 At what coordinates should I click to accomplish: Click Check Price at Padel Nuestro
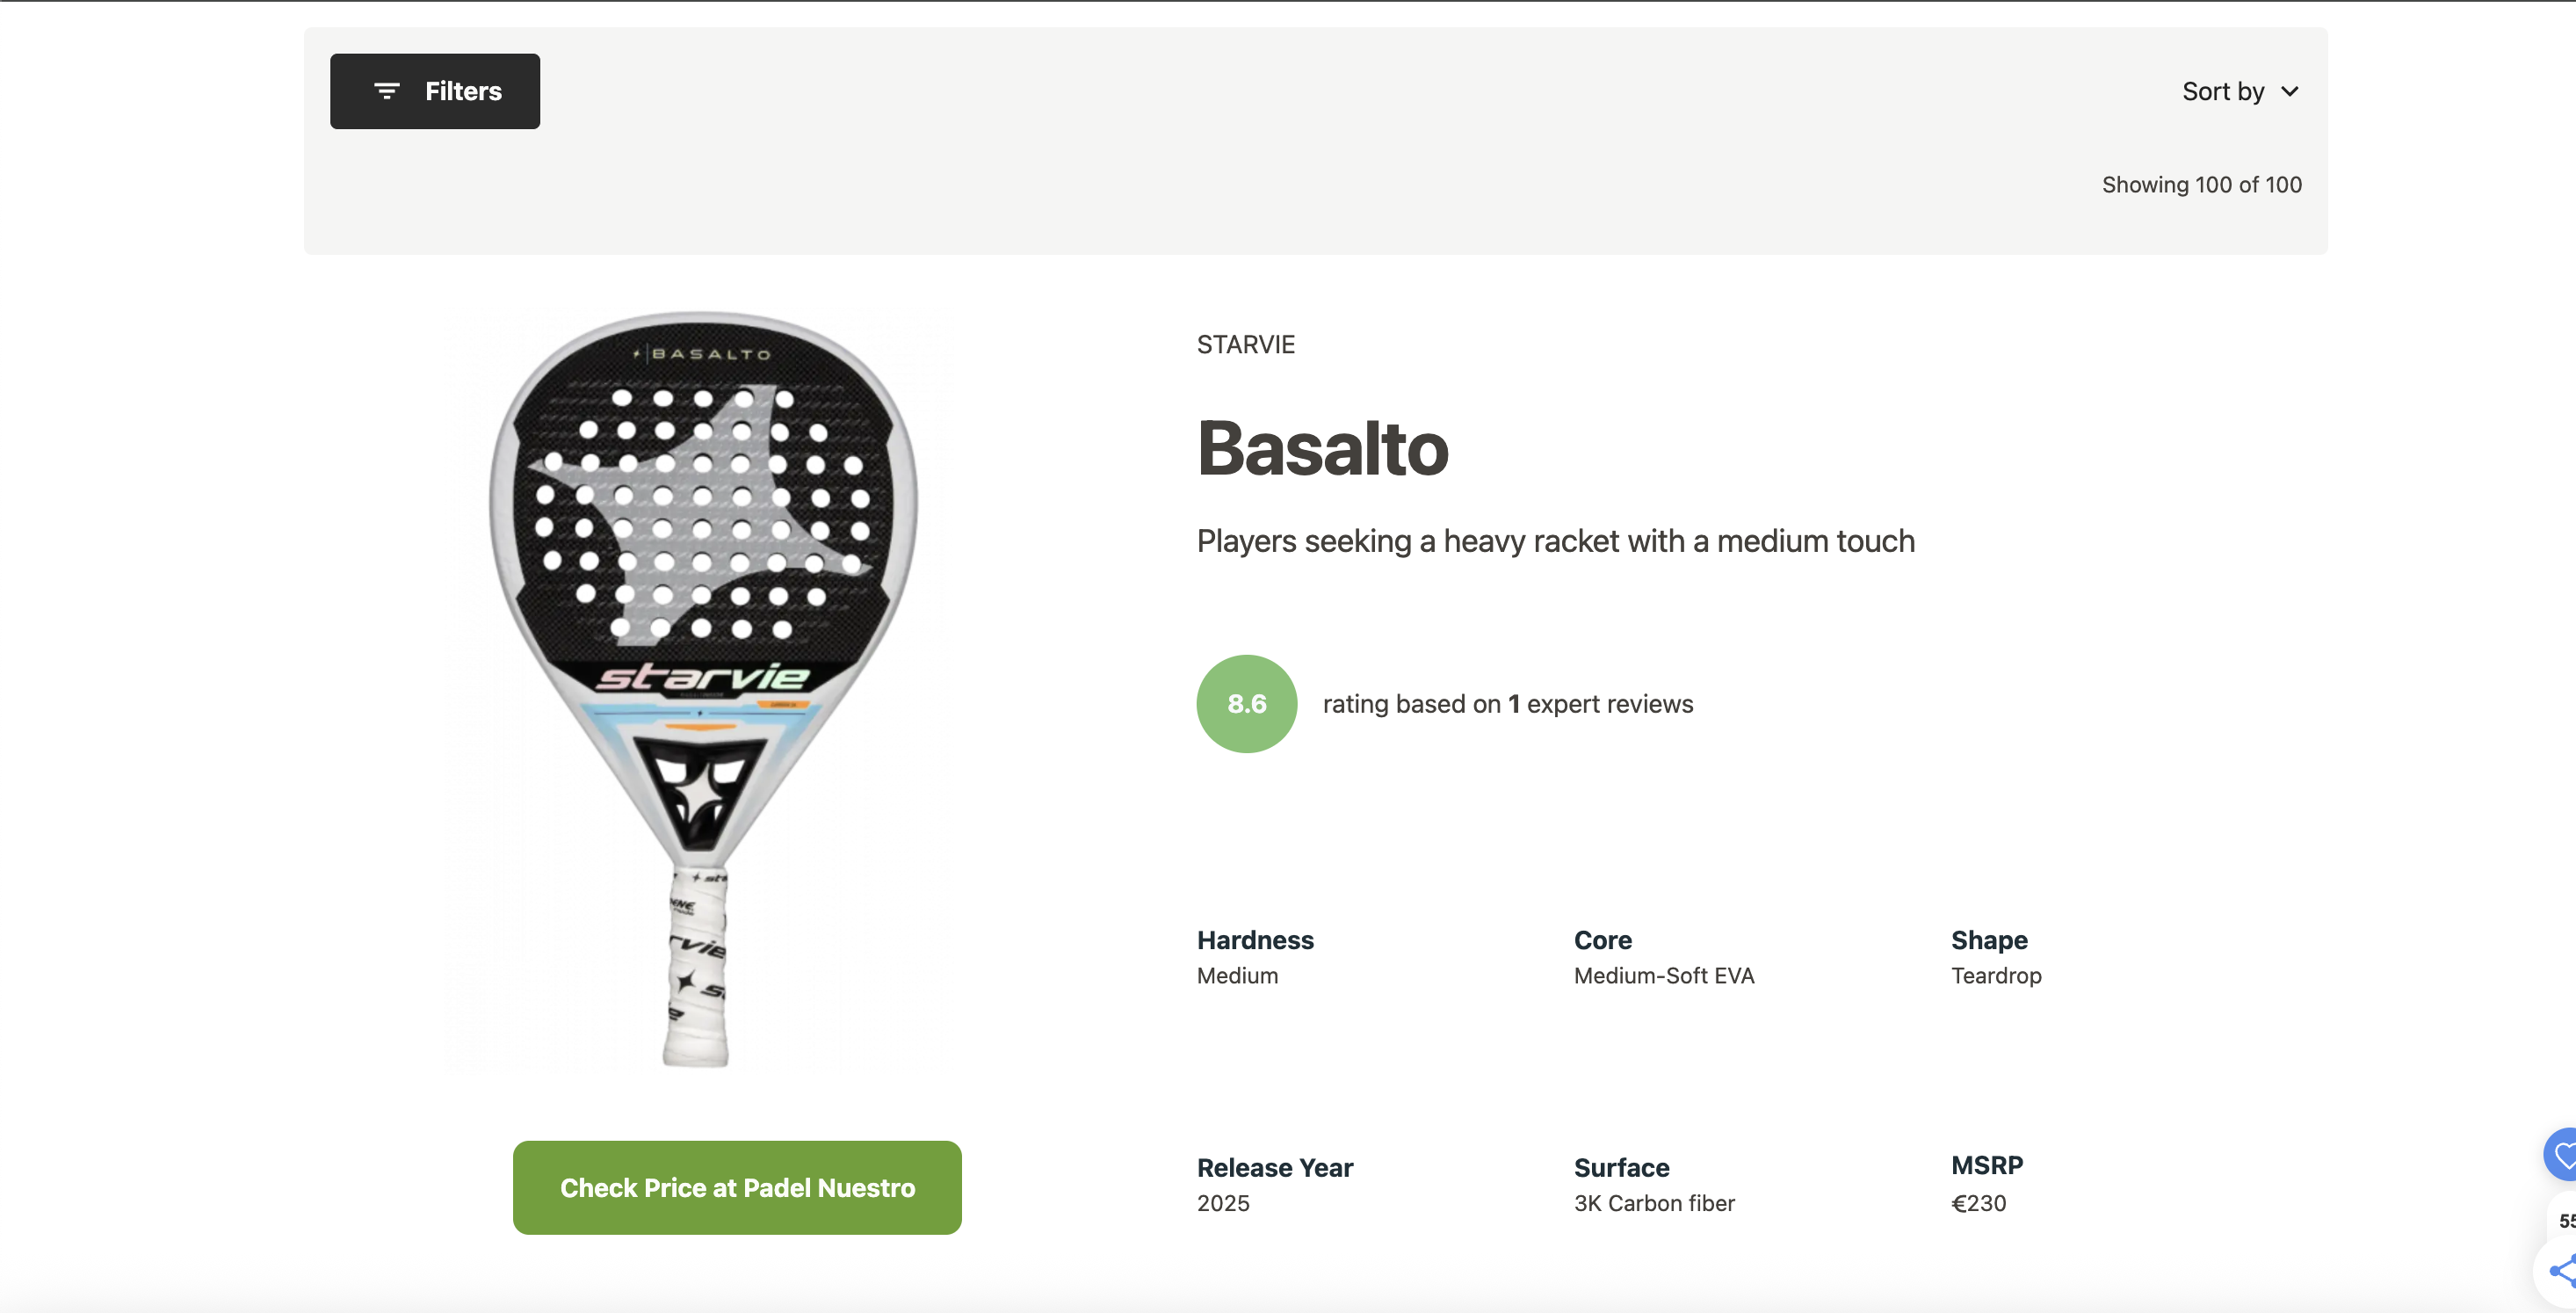click(x=737, y=1187)
